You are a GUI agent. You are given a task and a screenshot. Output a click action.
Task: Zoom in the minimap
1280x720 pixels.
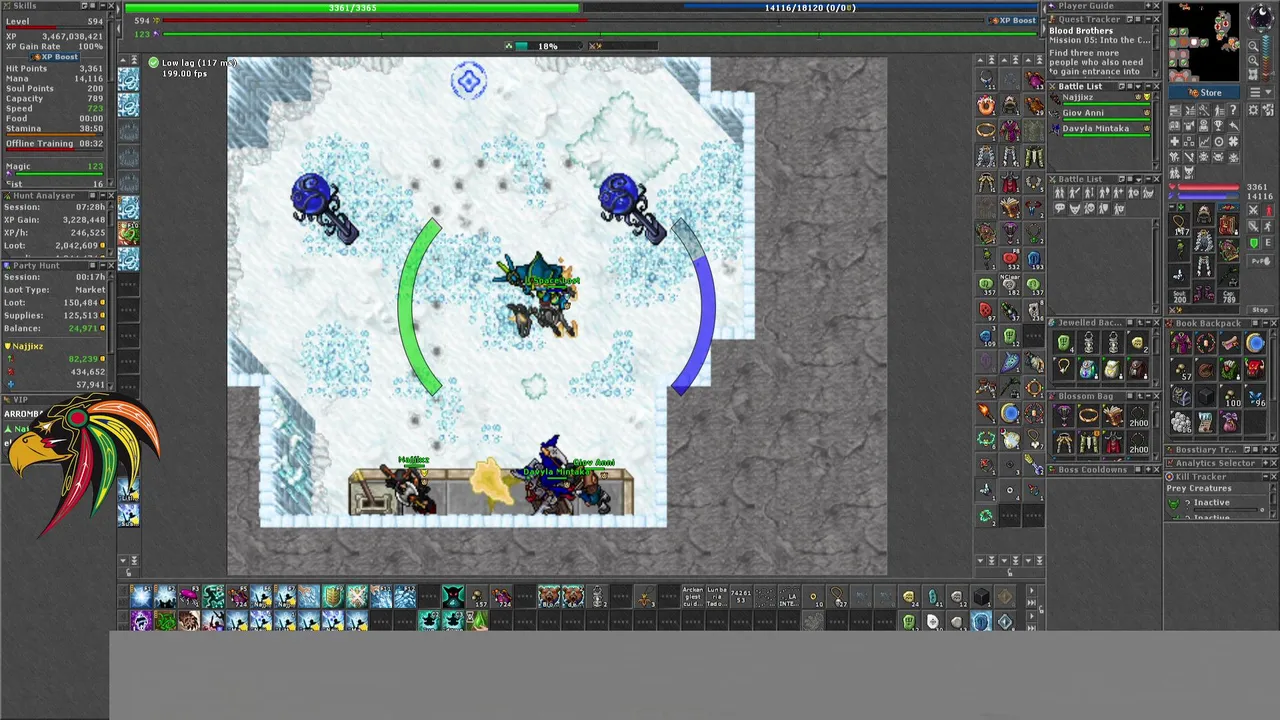point(1253,60)
